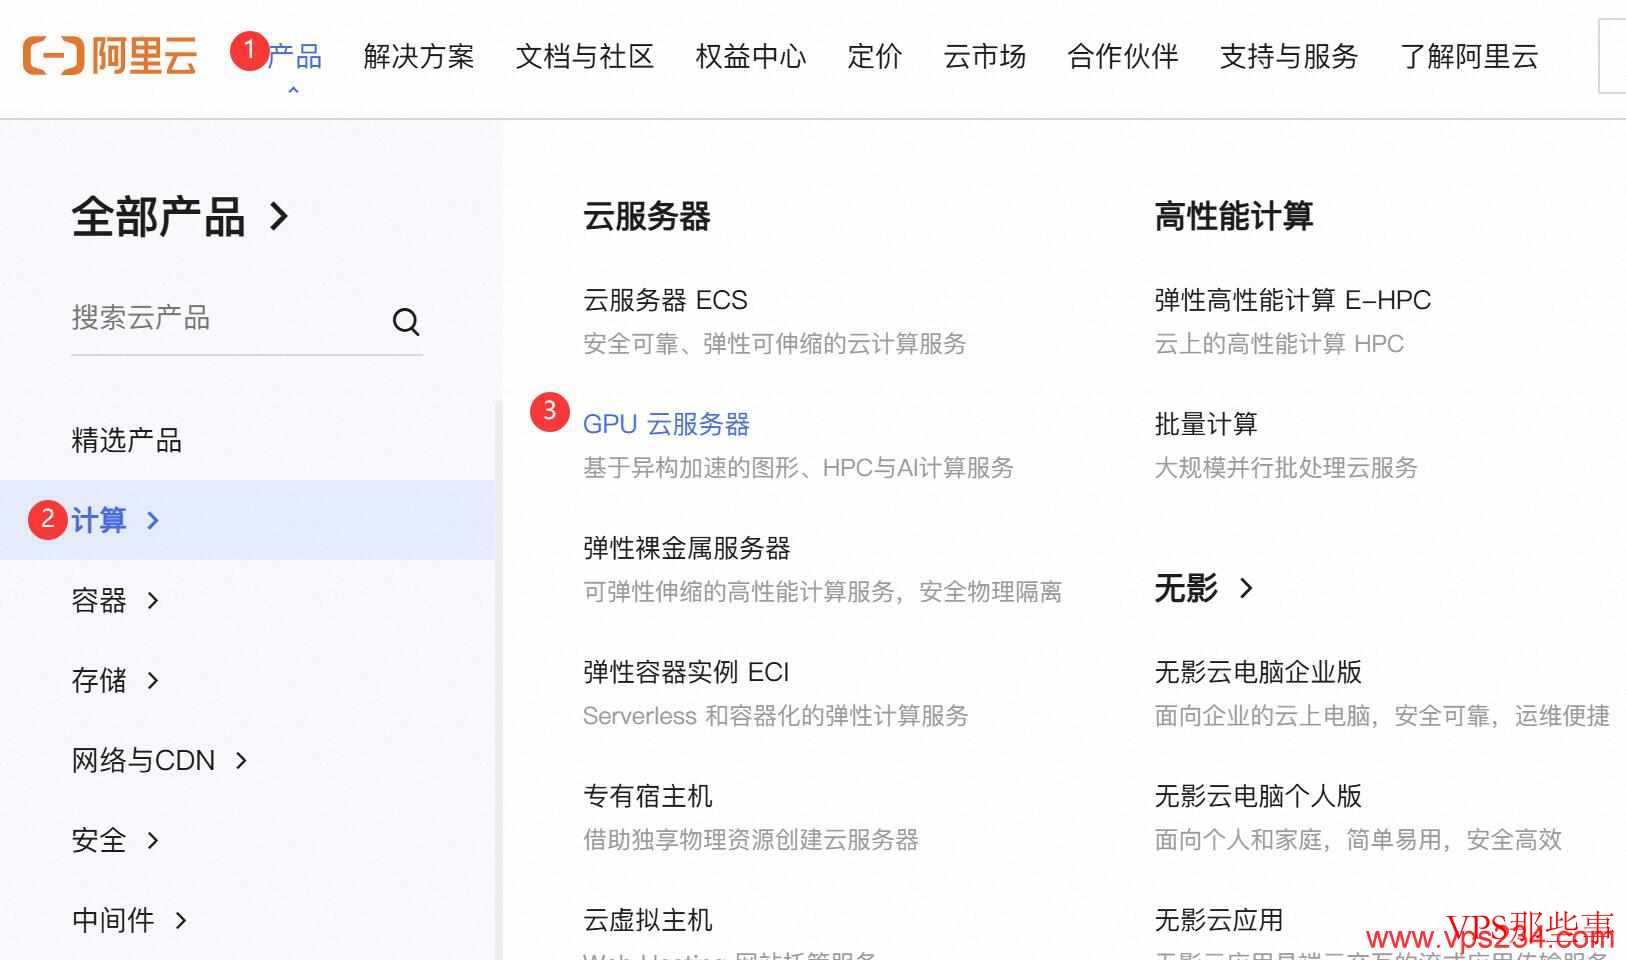The width and height of the screenshot is (1626, 960).
Task: Click description 借助独享物理资源创建云服务器
Action: 751,840
